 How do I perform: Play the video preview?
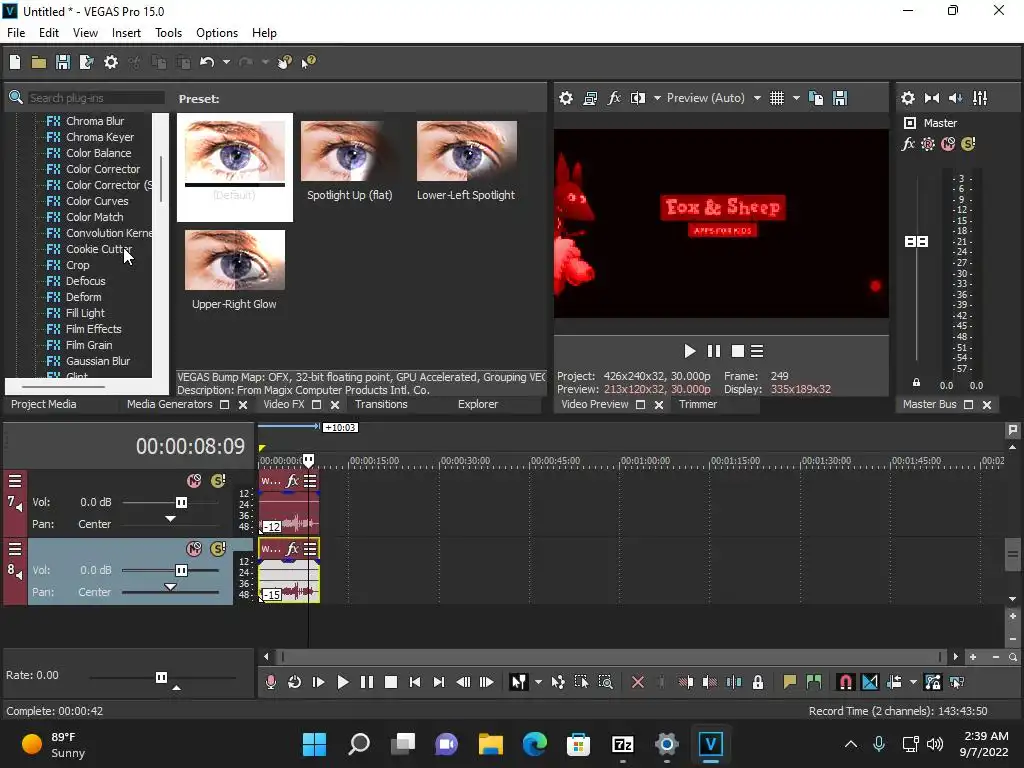tap(689, 351)
